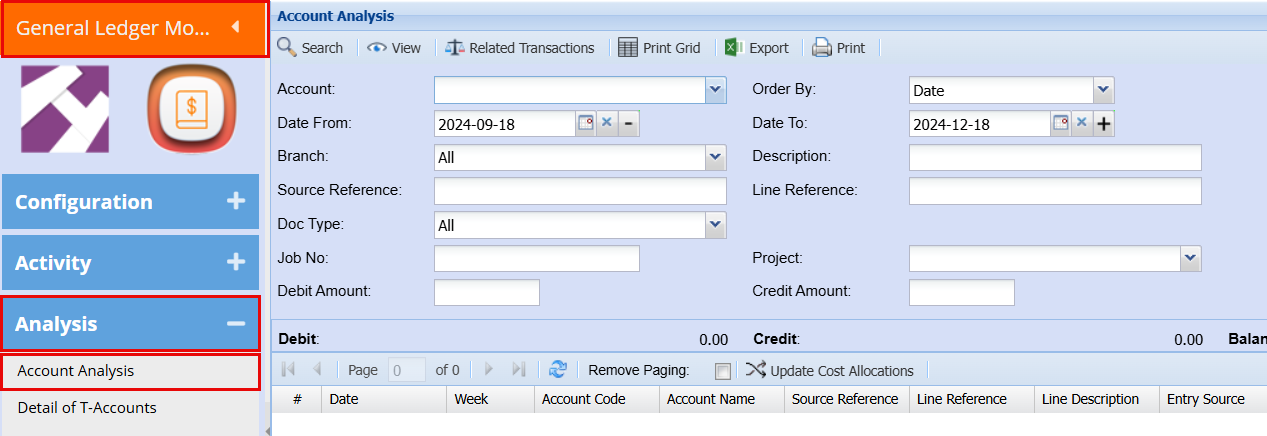Image resolution: width=1267 pixels, height=436 pixels.
Task: Click the # column header
Action: pyautogui.click(x=297, y=399)
